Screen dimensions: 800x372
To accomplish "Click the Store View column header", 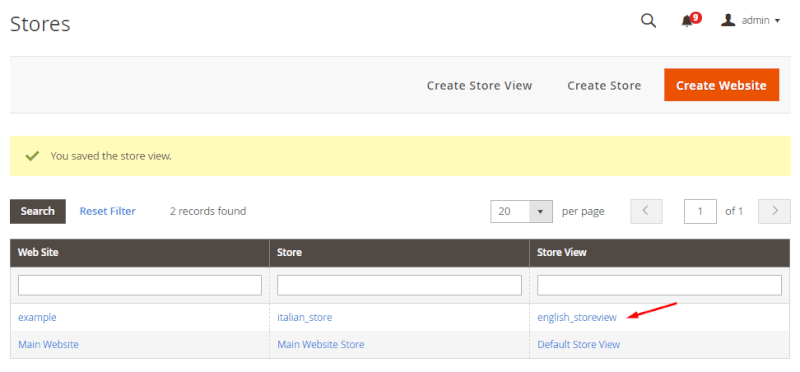I will [x=660, y=253].
